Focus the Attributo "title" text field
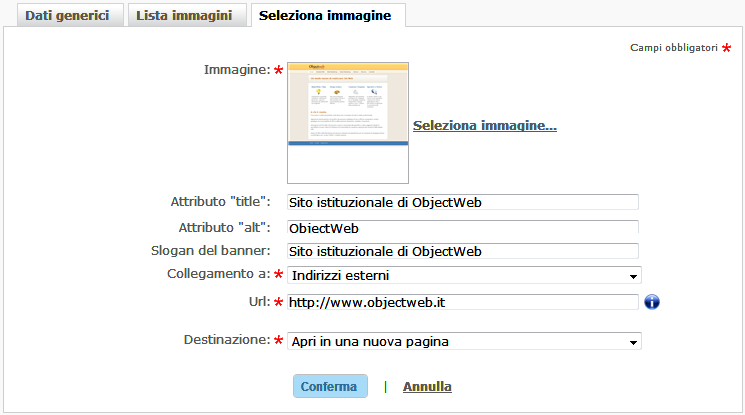745x415 pixels. pos(462,202)
